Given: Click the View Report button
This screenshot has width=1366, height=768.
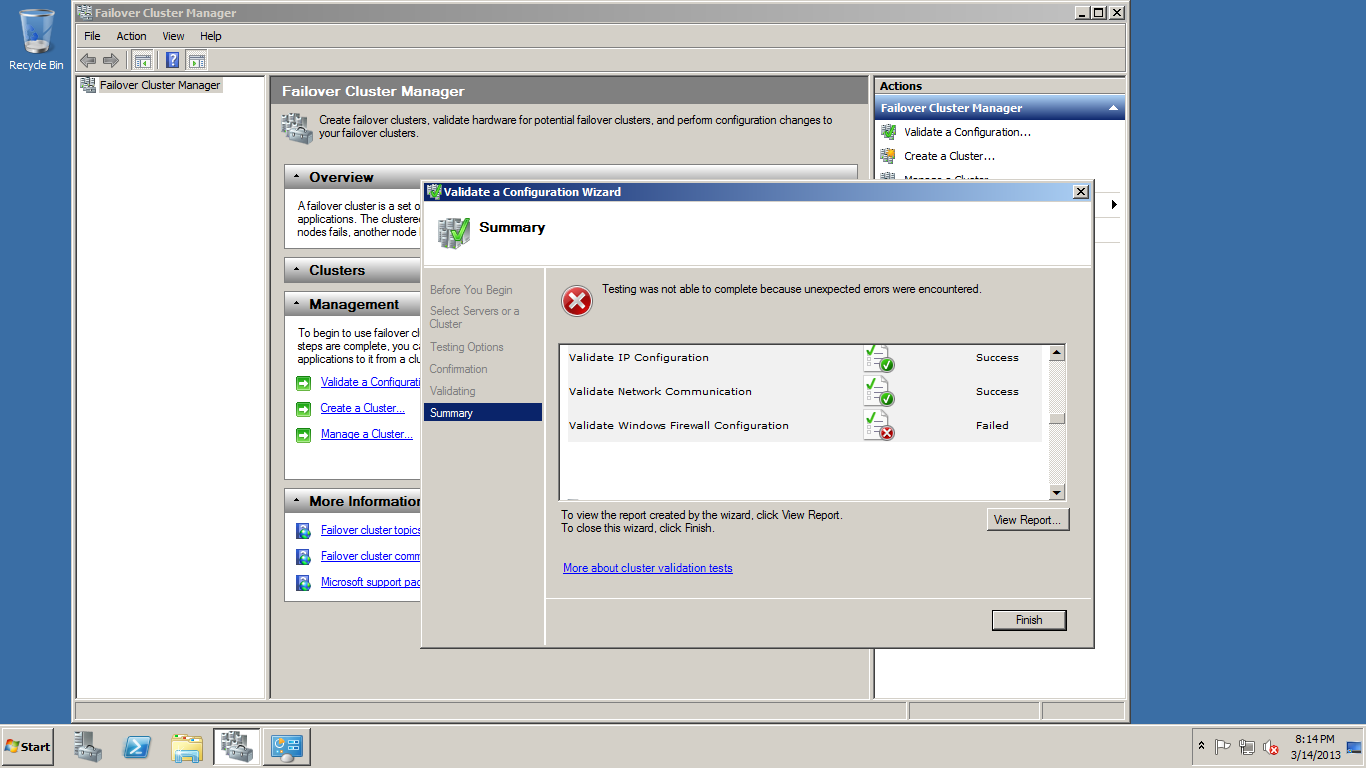Looking at the screenshot, I should 1027,520.
